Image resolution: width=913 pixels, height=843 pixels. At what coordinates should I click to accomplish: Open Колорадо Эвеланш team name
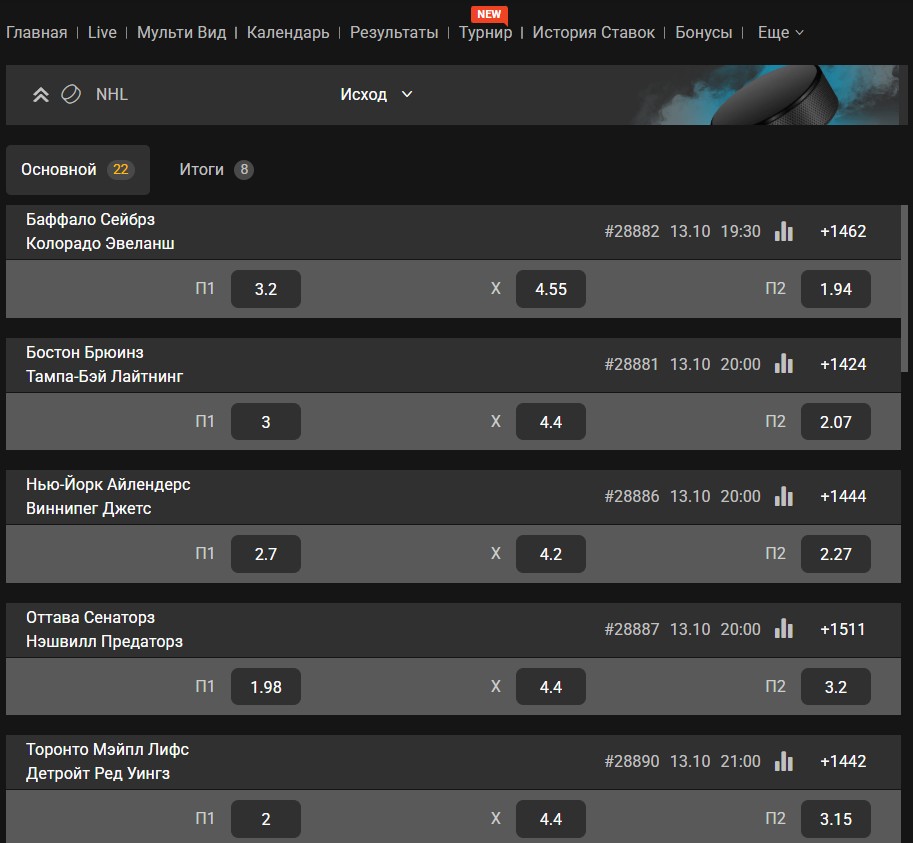tap(100, 243)
